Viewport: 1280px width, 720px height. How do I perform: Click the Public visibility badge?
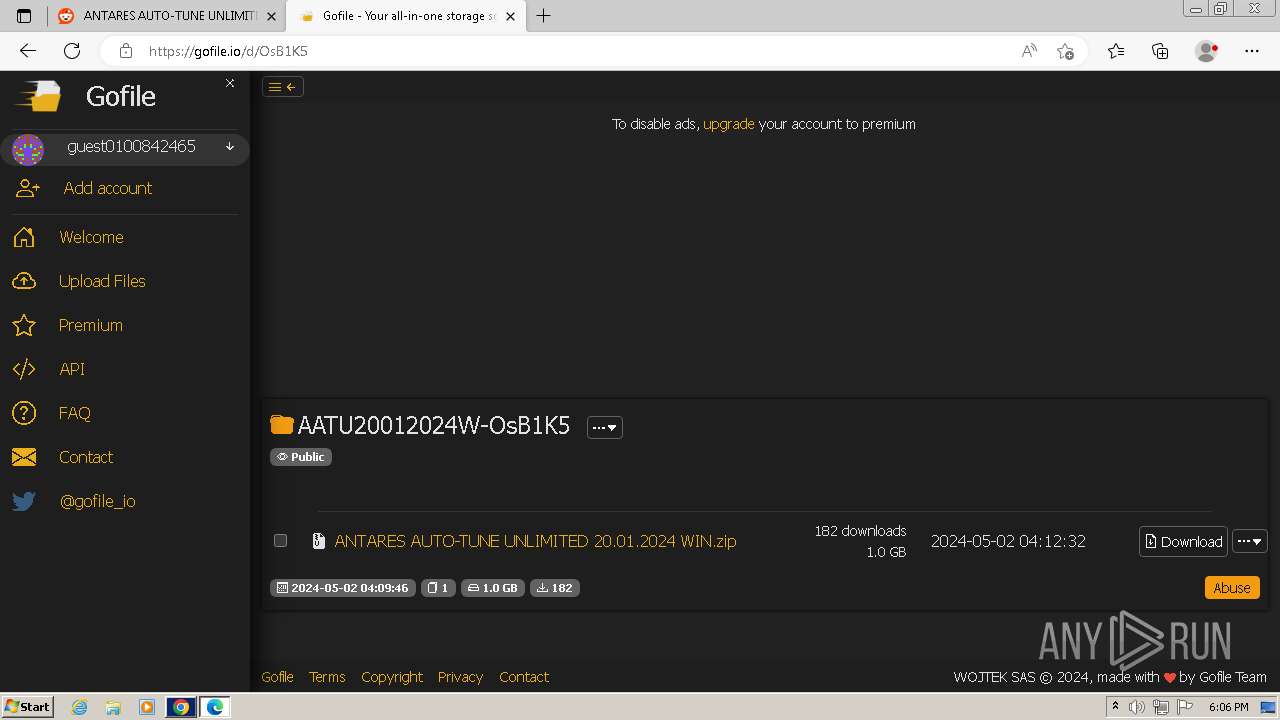tap(301, 457)
